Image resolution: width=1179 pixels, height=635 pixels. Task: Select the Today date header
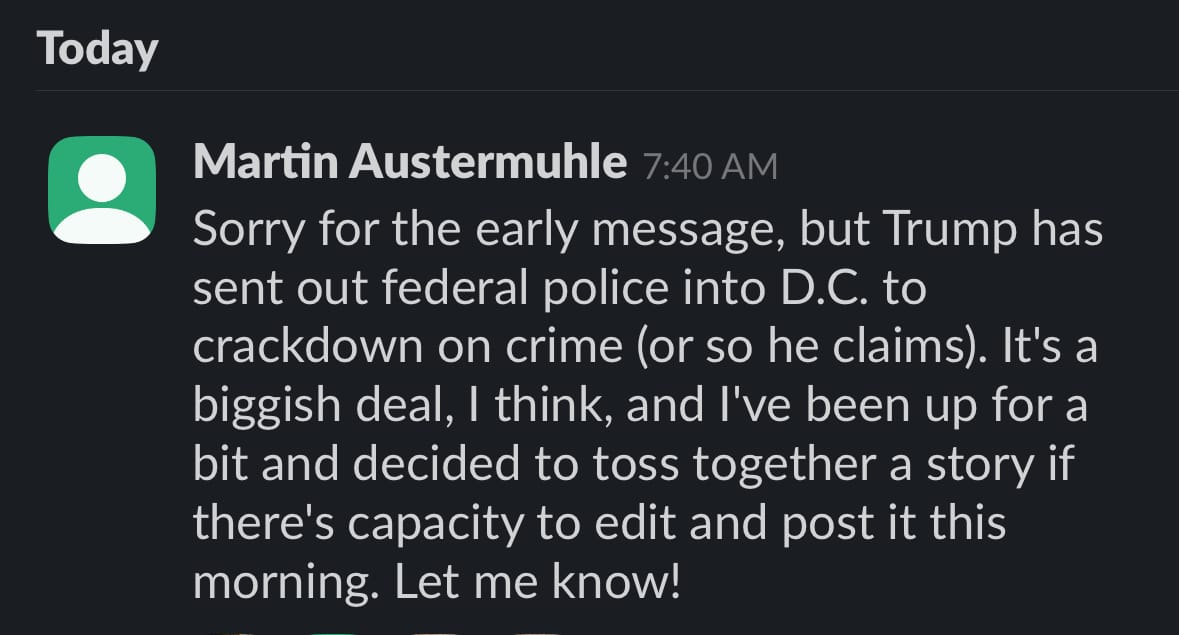click(97, 49)
